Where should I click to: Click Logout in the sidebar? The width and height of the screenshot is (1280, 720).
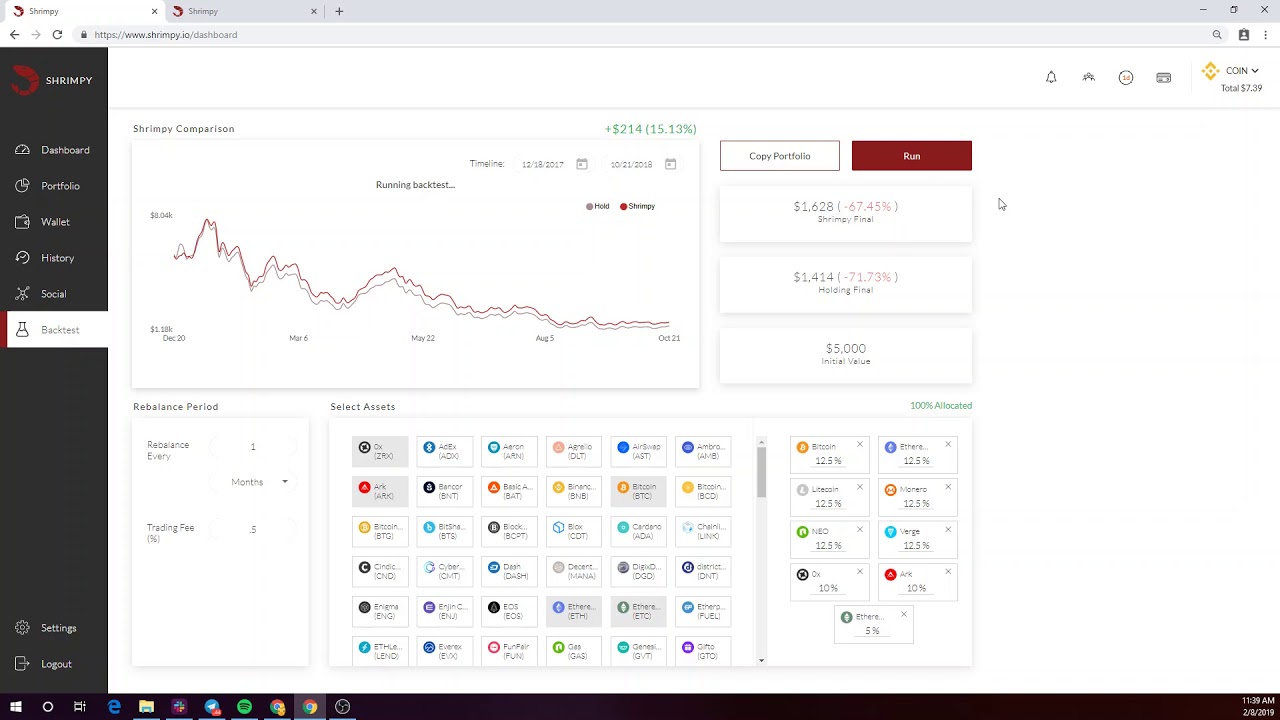[54, 664]
